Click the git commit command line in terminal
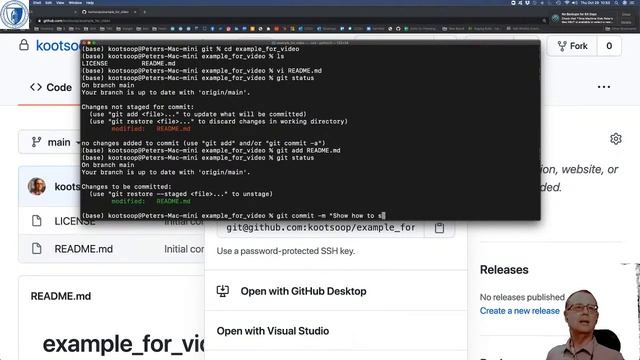Viewport: 640px width, 360px height. click(x=233, y=216)
